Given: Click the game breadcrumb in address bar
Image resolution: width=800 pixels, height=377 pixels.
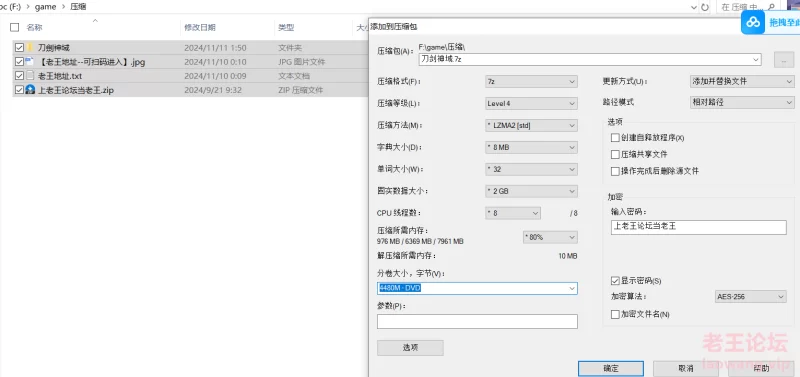Looking at the screenshot, I should pyautogui.click(x=45, y=7).
